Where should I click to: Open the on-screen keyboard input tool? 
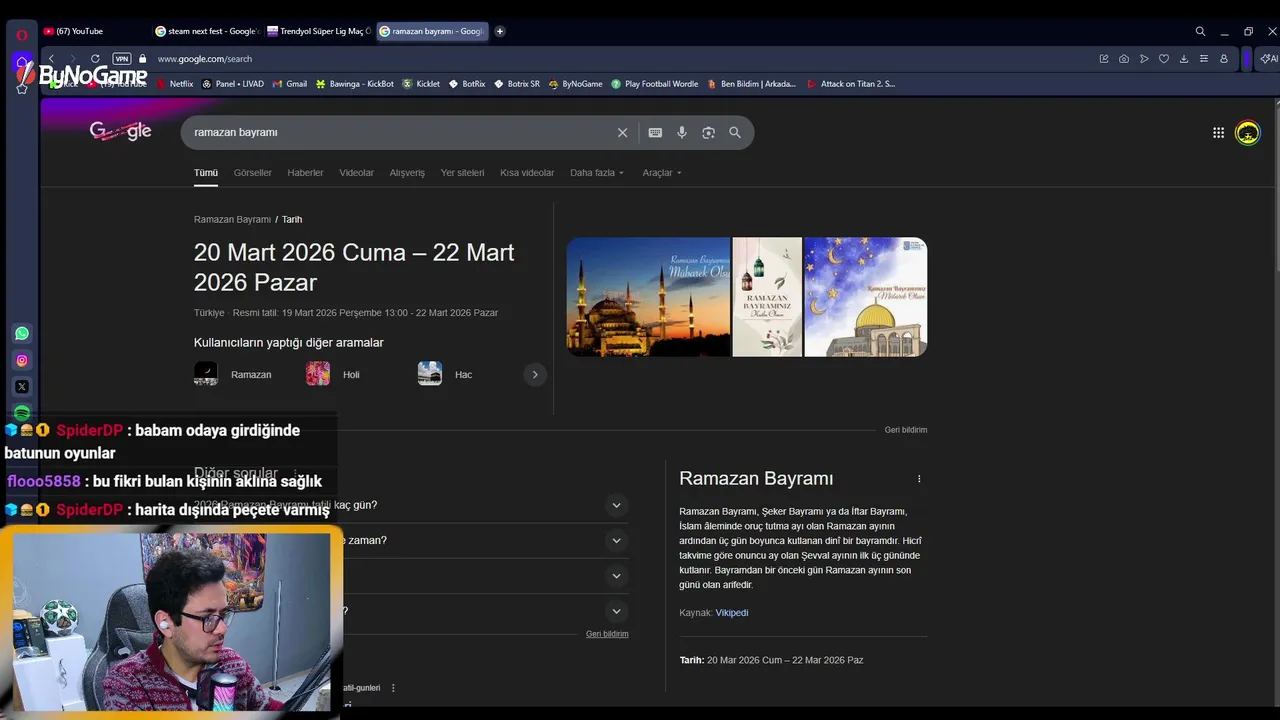point(655,132)
